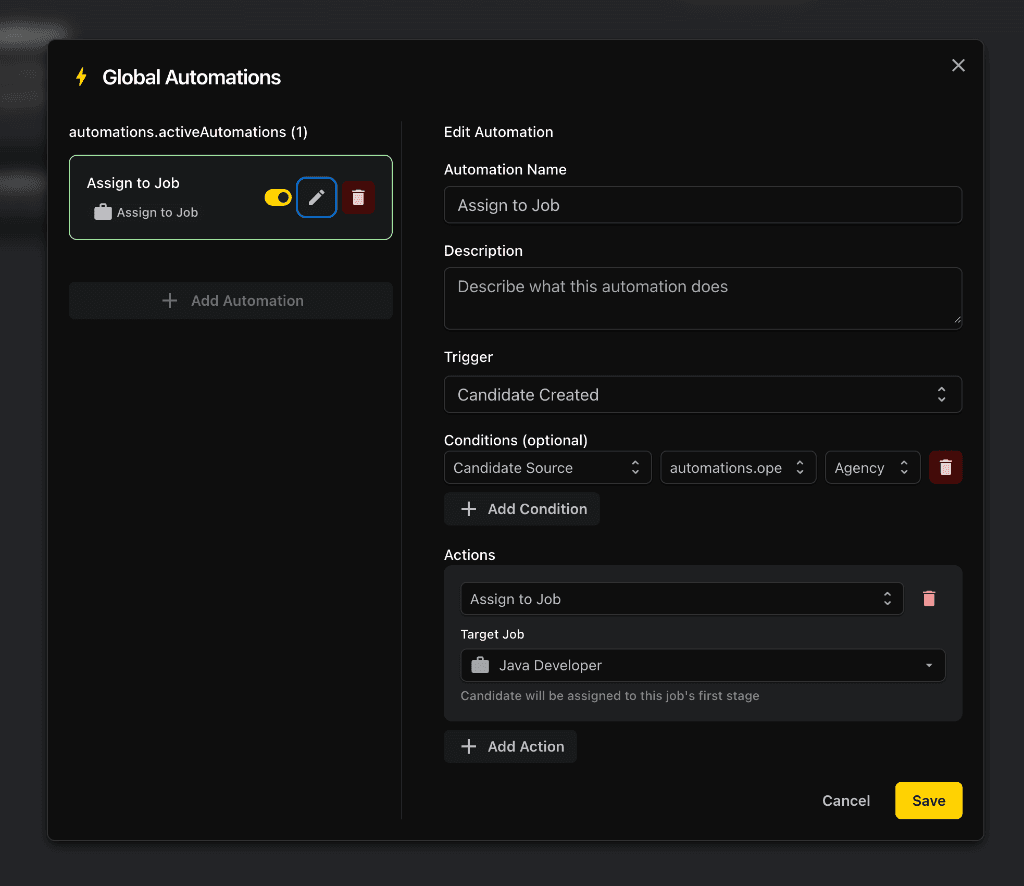Remove the Candidate Source condition with trash icon

(945, 467)
